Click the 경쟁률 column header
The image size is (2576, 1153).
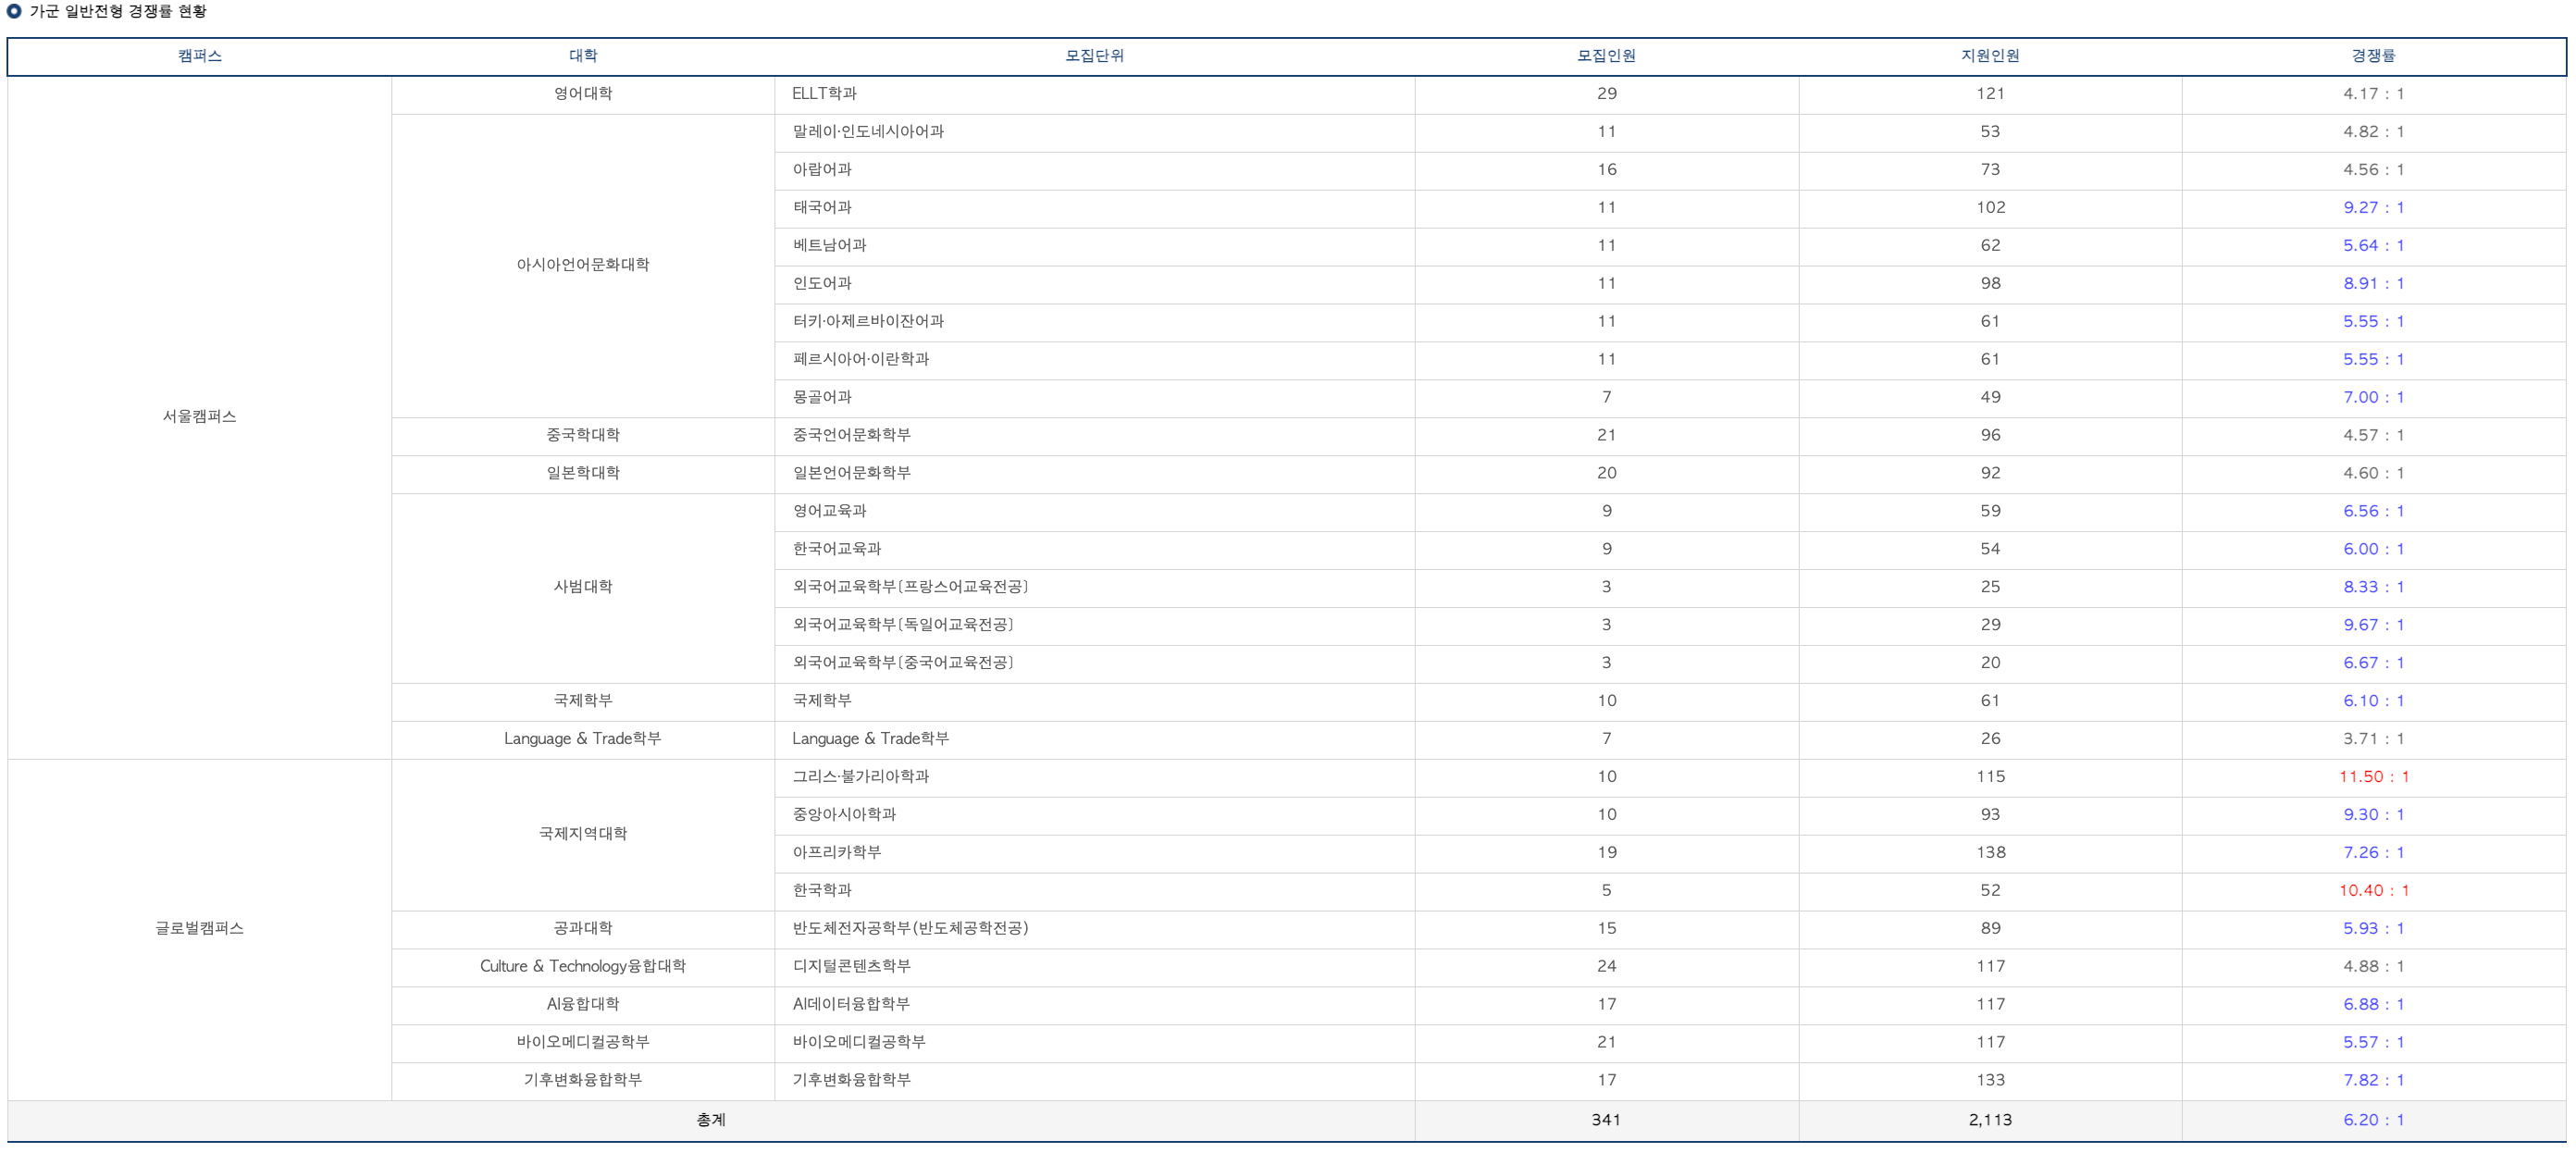2373,56
